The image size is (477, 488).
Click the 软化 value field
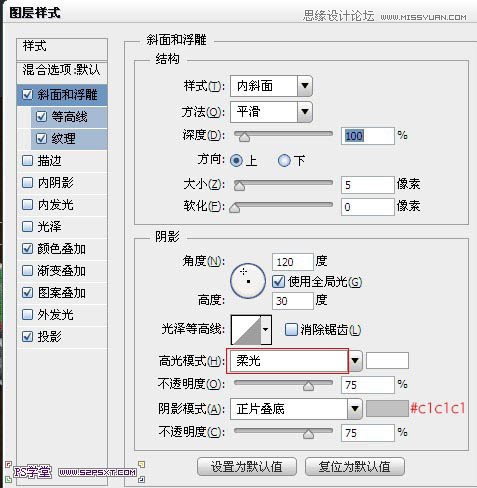pyautogui.click(x=368, y=207)
